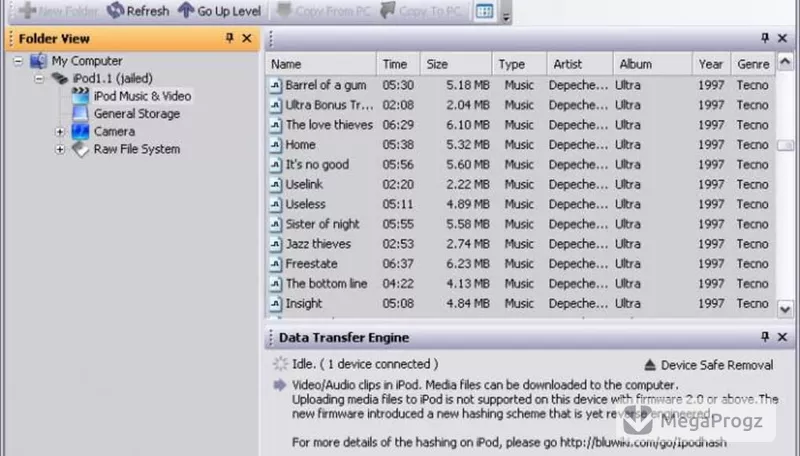Viewport: 800px width, 456px height.
Task: Click music icon of It's no good
Action: click(276, 165)
